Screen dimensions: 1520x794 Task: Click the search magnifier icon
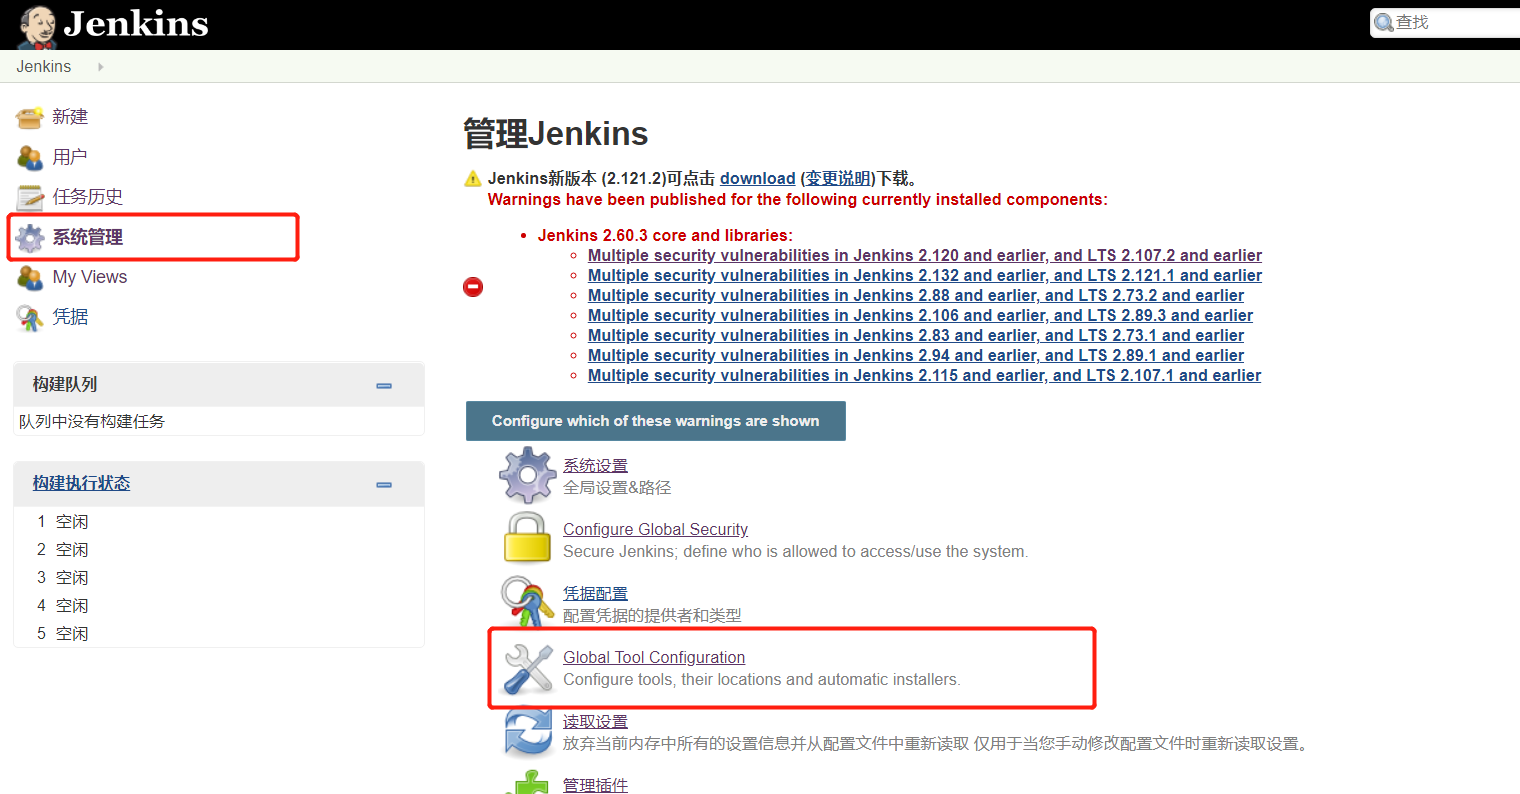pyautogui.click(x=1384, y=22)
